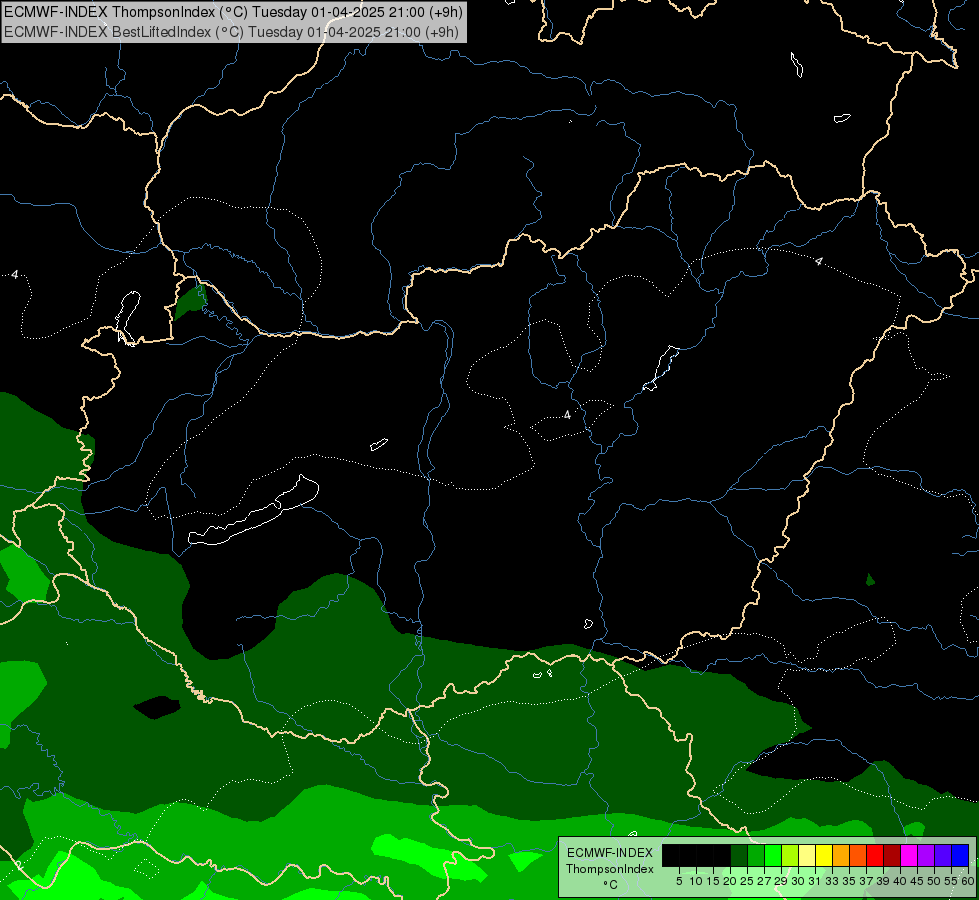Viewport: 979px width, 900px height.
Task: Click the legend tick value '30'
Action: coord(798,881)
